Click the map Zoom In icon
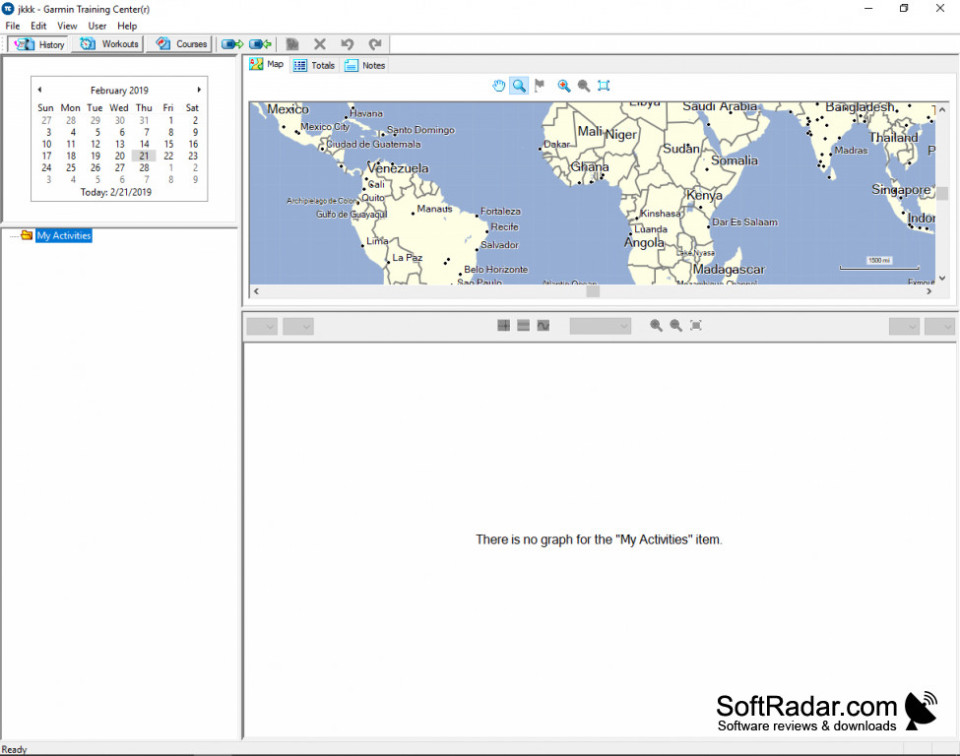Screen dimensions: 960x756 564,86
